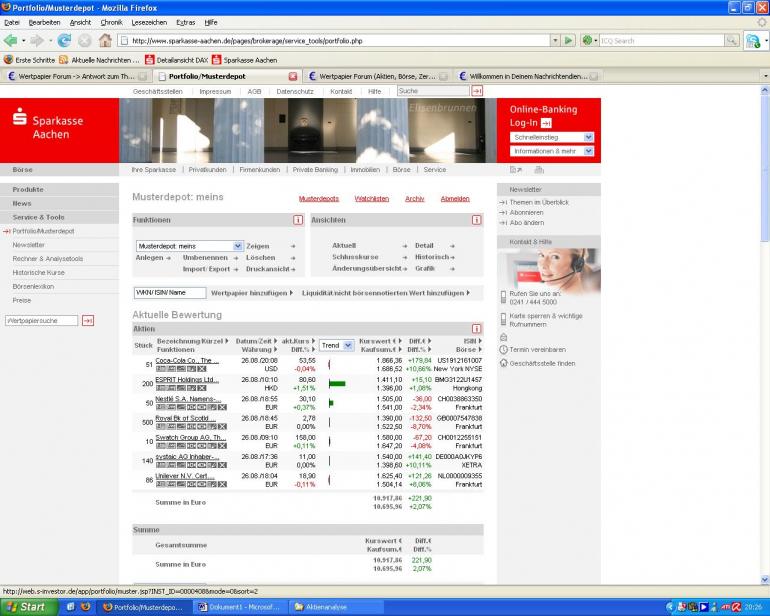The height and width of the screenshot is (616, 770).
Task: Open the Watchlisten link
Action: pyautogui.click(x=371, y=198)
